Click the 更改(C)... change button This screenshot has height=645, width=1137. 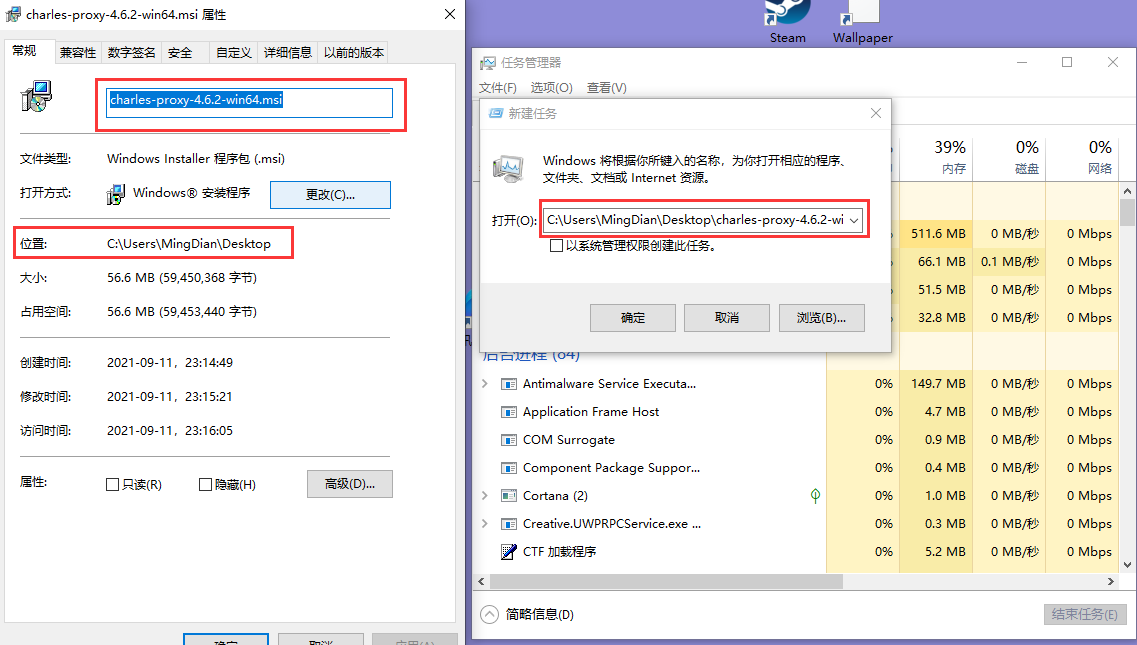click(330, 194)
